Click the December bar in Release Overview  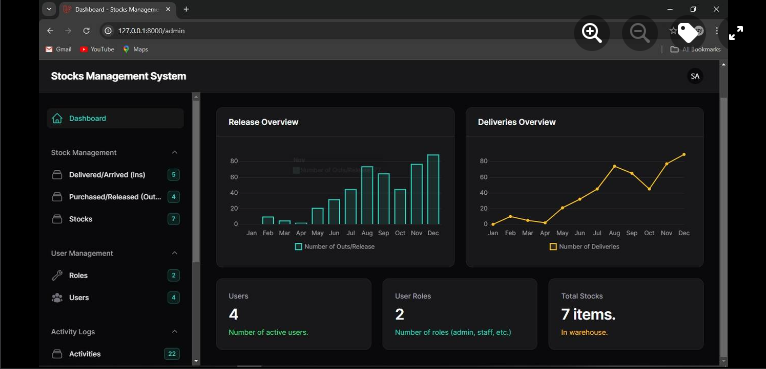click(x=433, y=189)
